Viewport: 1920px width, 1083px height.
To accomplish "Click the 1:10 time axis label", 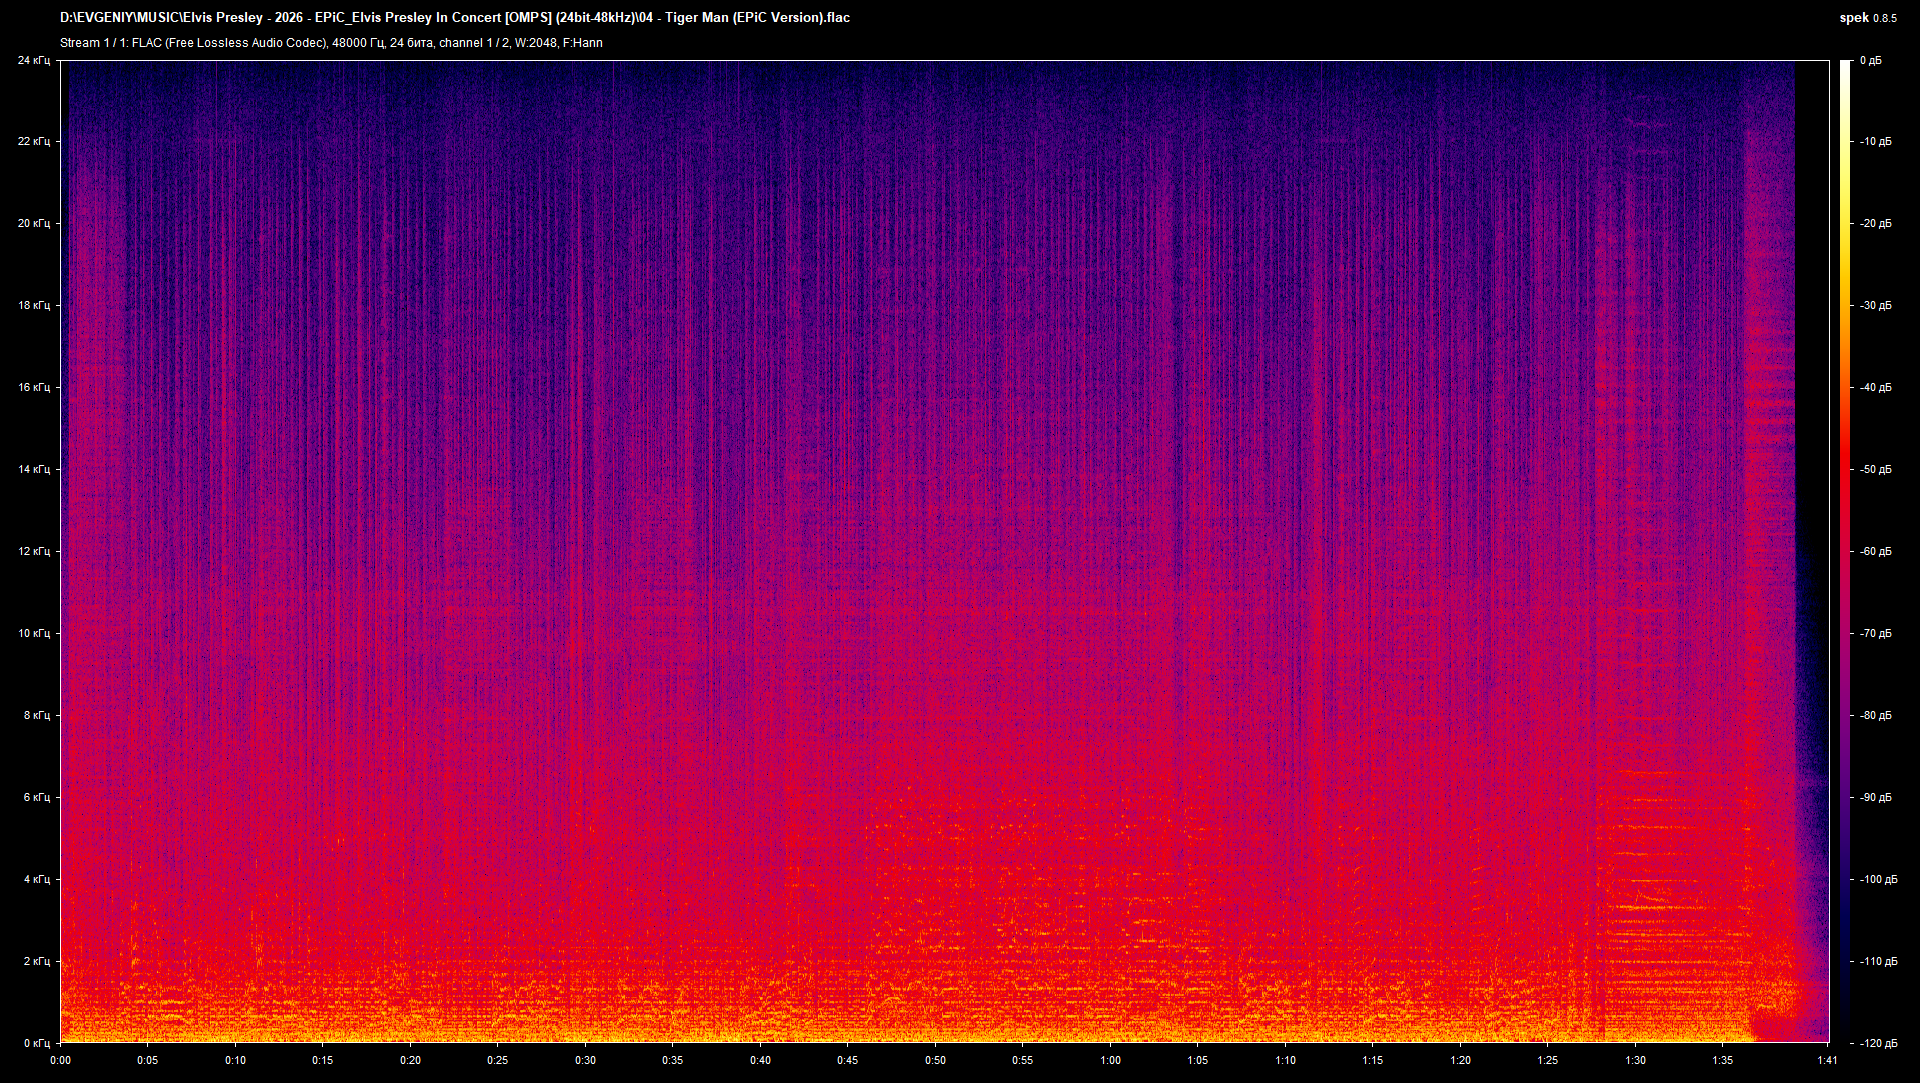I will point(1285,1061).
